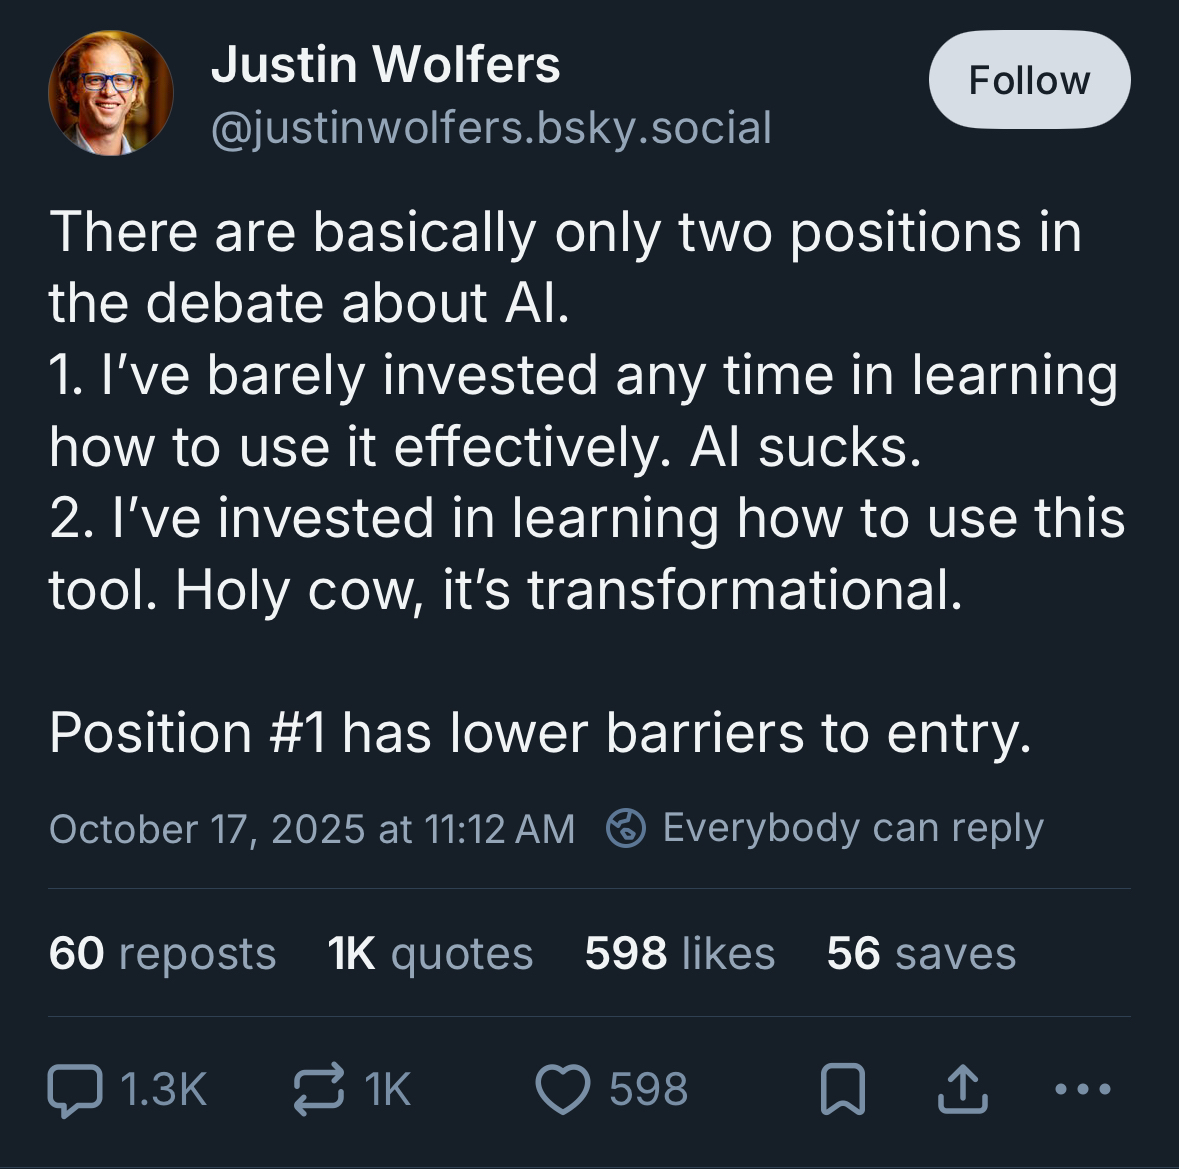Screen dimensions: 1179x1169
Task: View the 60 reposts list
Action: coord(162,953)
